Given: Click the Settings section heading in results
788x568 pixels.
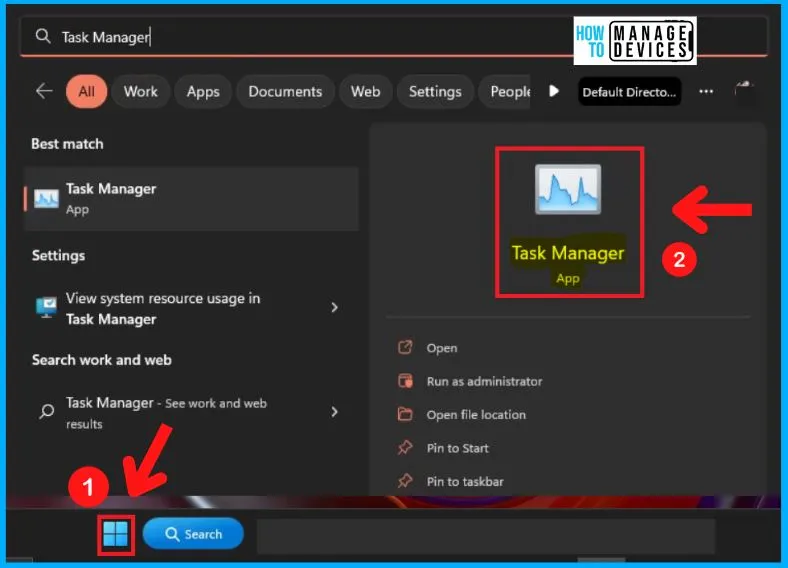Looking at the screenshot, I should [58, 256].
